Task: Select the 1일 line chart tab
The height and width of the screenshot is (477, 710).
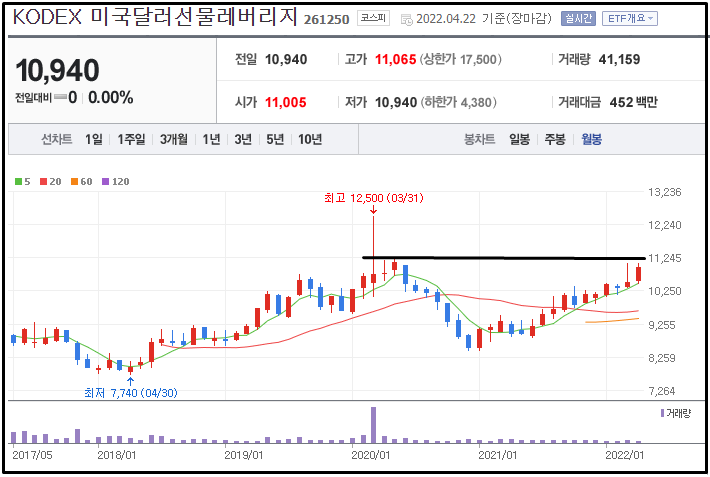Action: (x=94, y=139)
